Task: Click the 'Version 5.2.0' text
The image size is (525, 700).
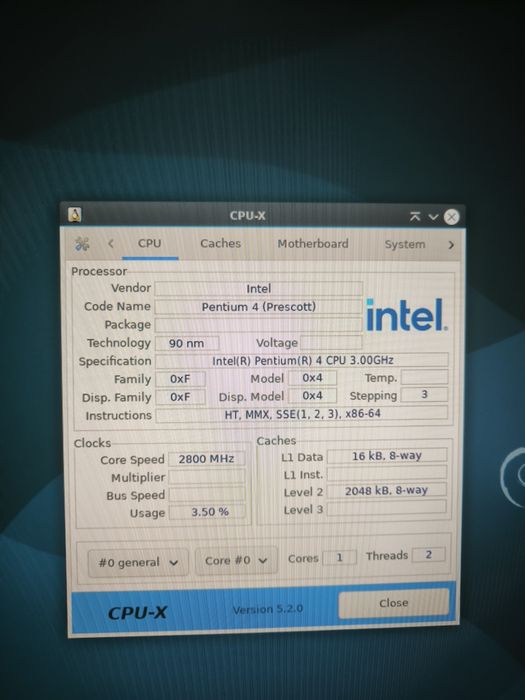Action: pyautogui.click(x=267, y=609)
